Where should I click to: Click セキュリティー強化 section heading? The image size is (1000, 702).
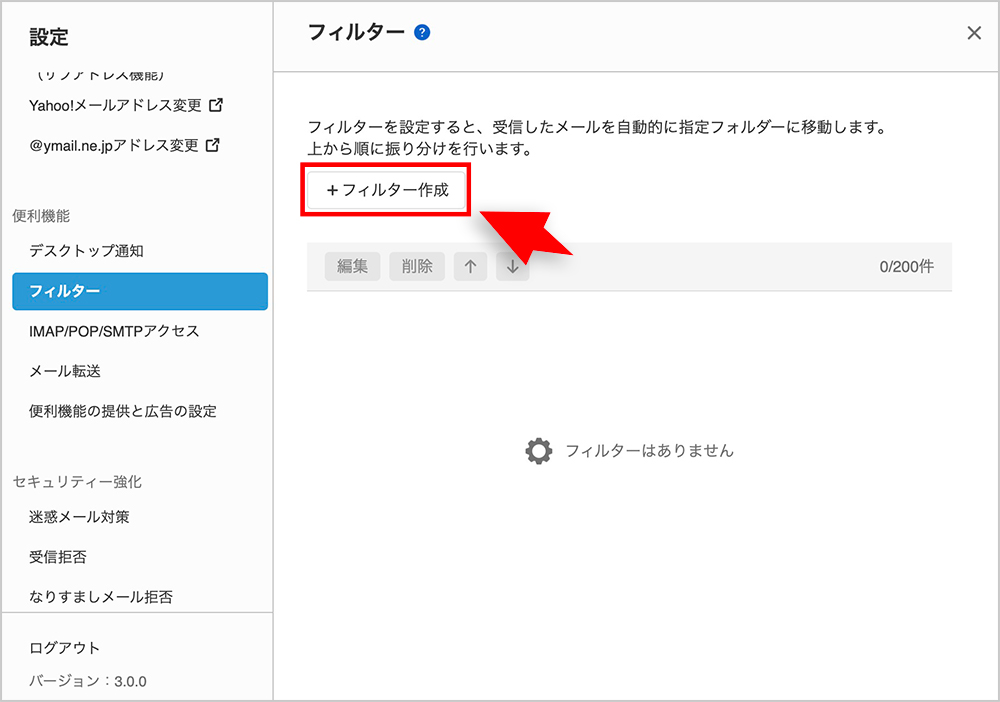77,482
